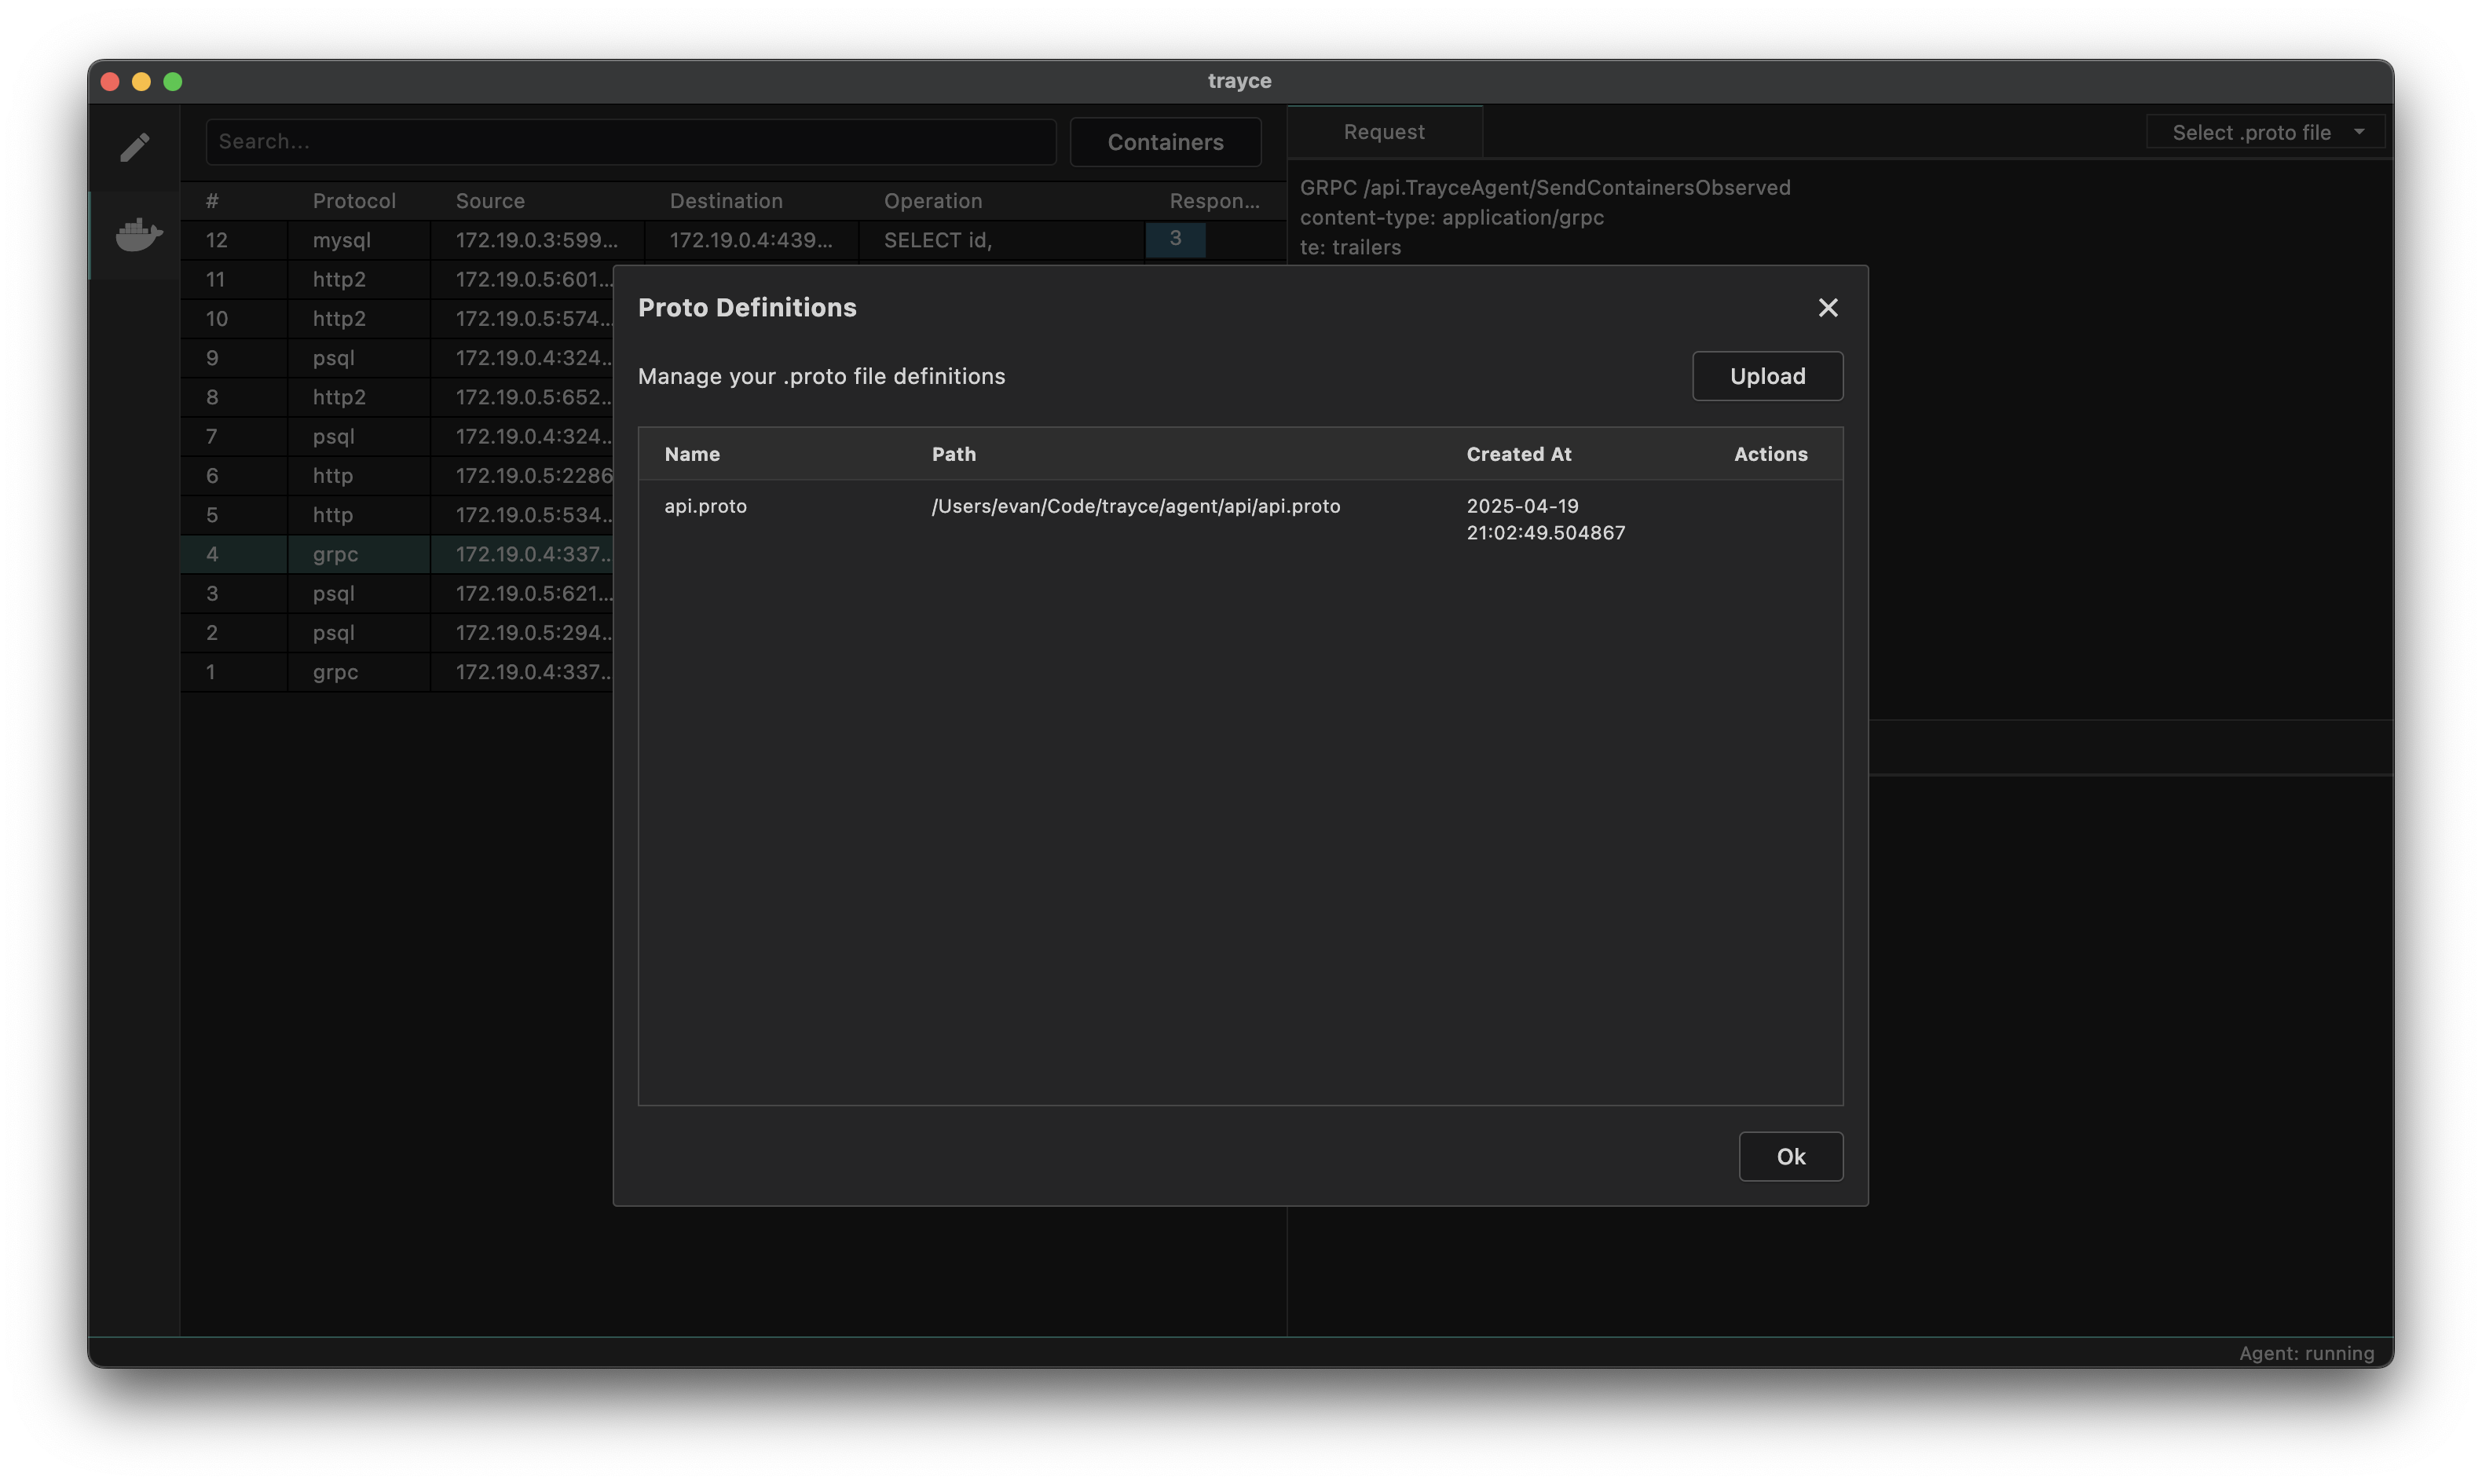Select row 1 grpc flow

[396, 672]
